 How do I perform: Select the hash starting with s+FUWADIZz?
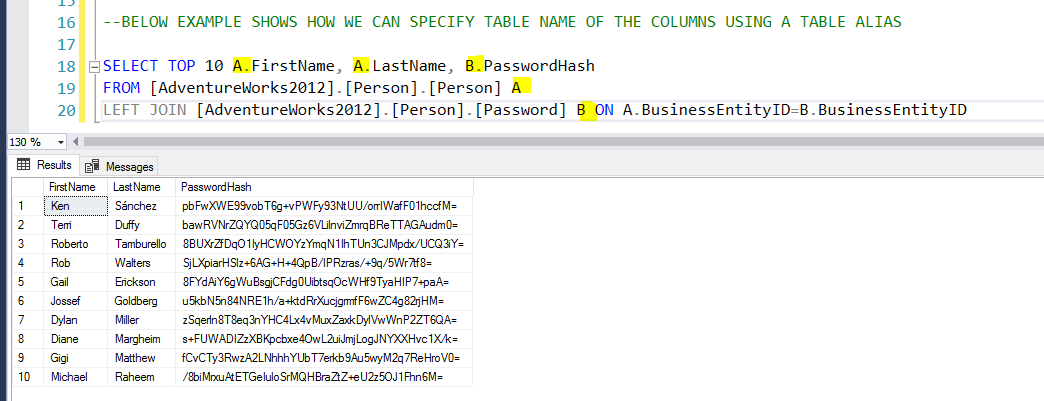coord(324,339)
